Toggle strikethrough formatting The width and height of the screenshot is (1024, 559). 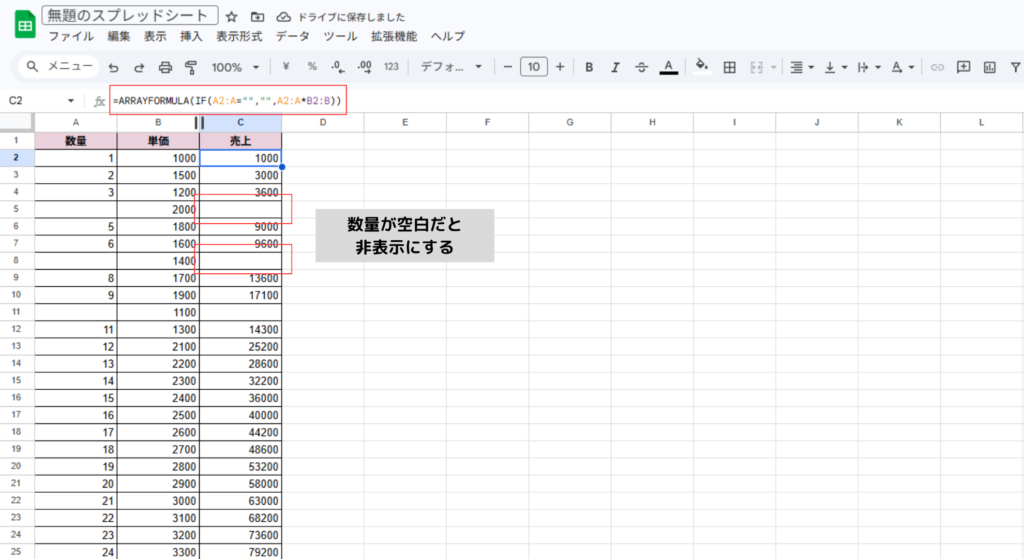coord(641,67)
